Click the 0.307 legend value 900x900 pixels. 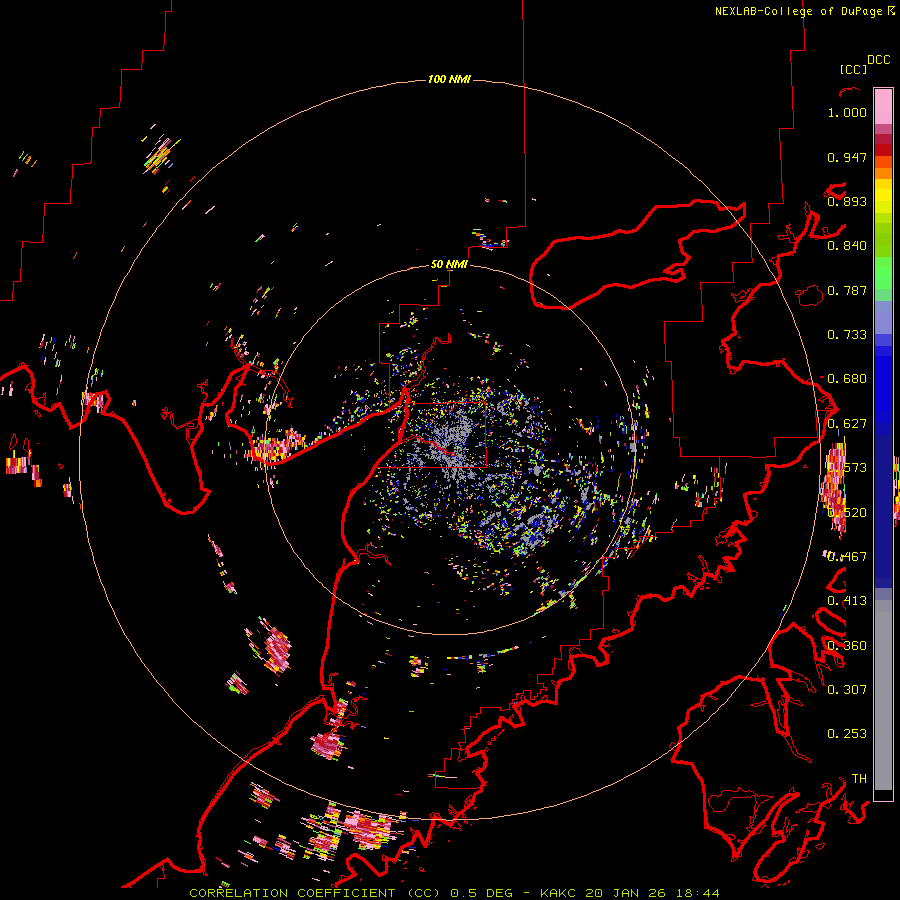847,689
